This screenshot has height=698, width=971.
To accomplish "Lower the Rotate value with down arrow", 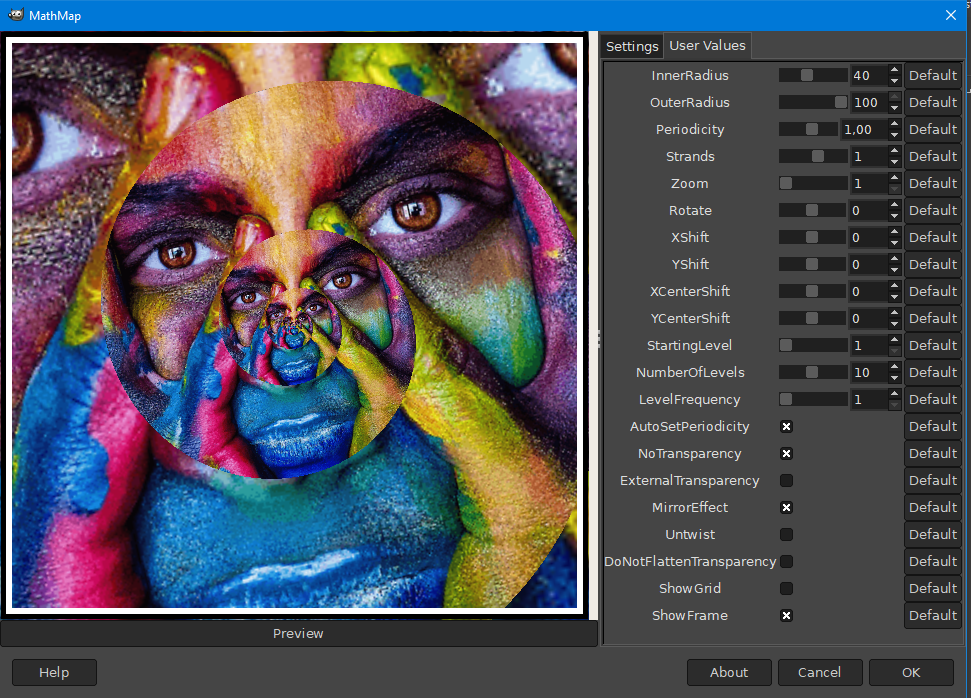I will [x=894, y=216].
